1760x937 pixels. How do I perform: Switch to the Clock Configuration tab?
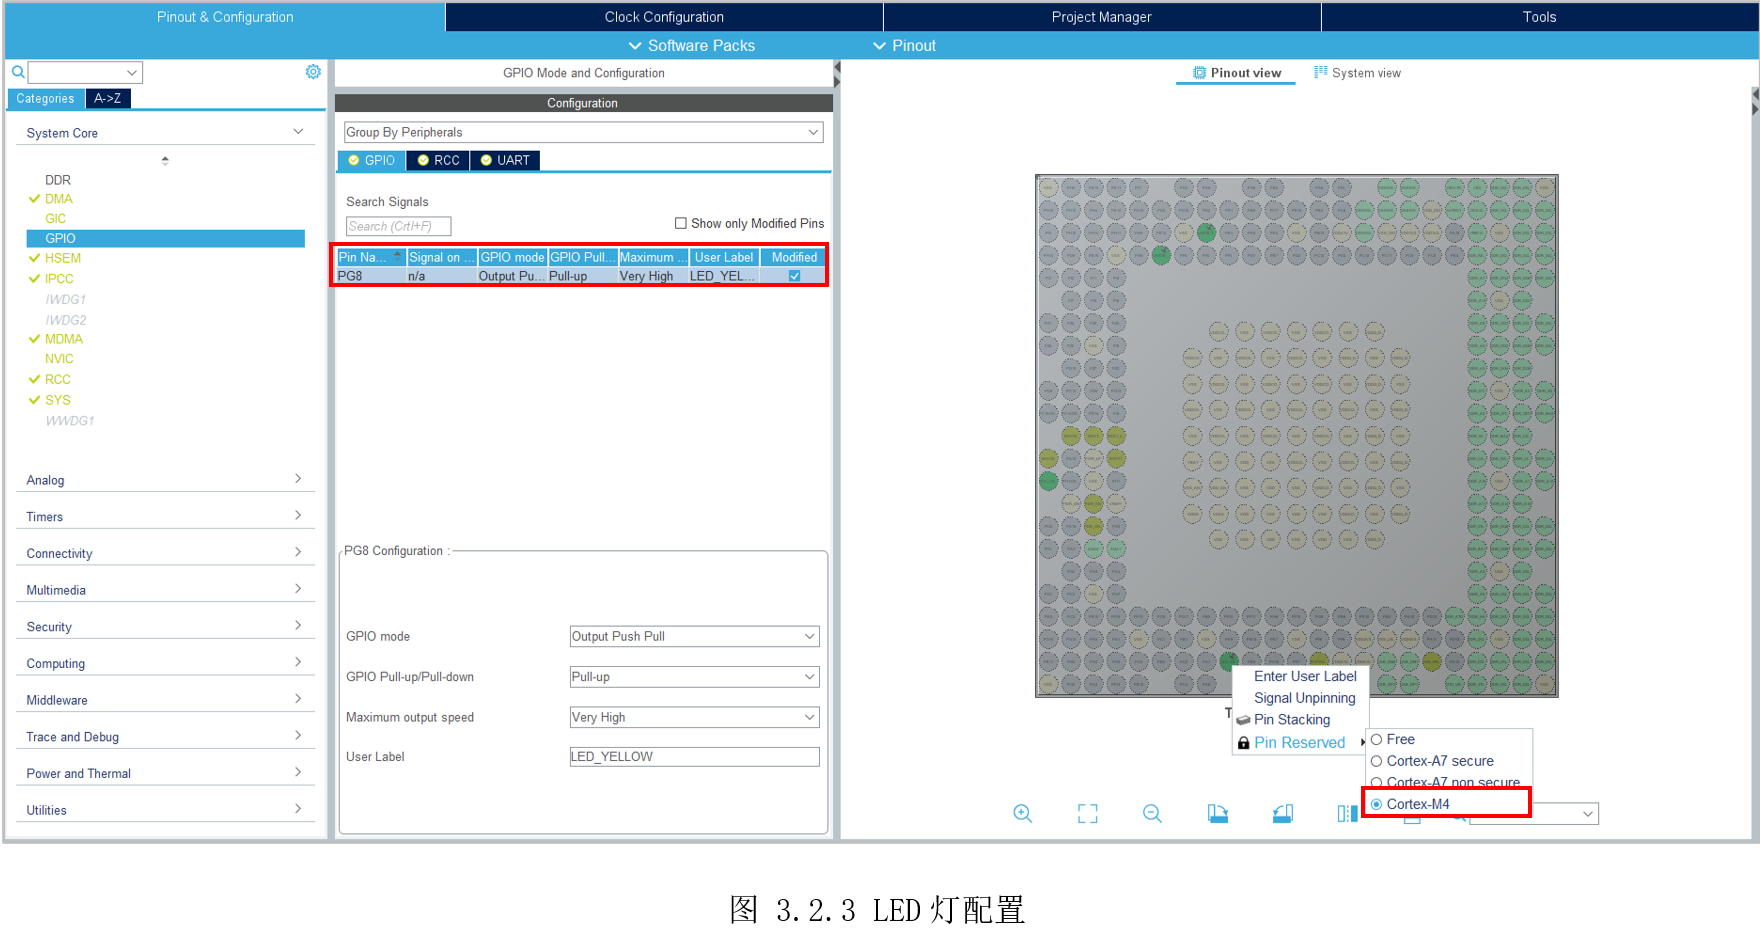tap(664, 17)
